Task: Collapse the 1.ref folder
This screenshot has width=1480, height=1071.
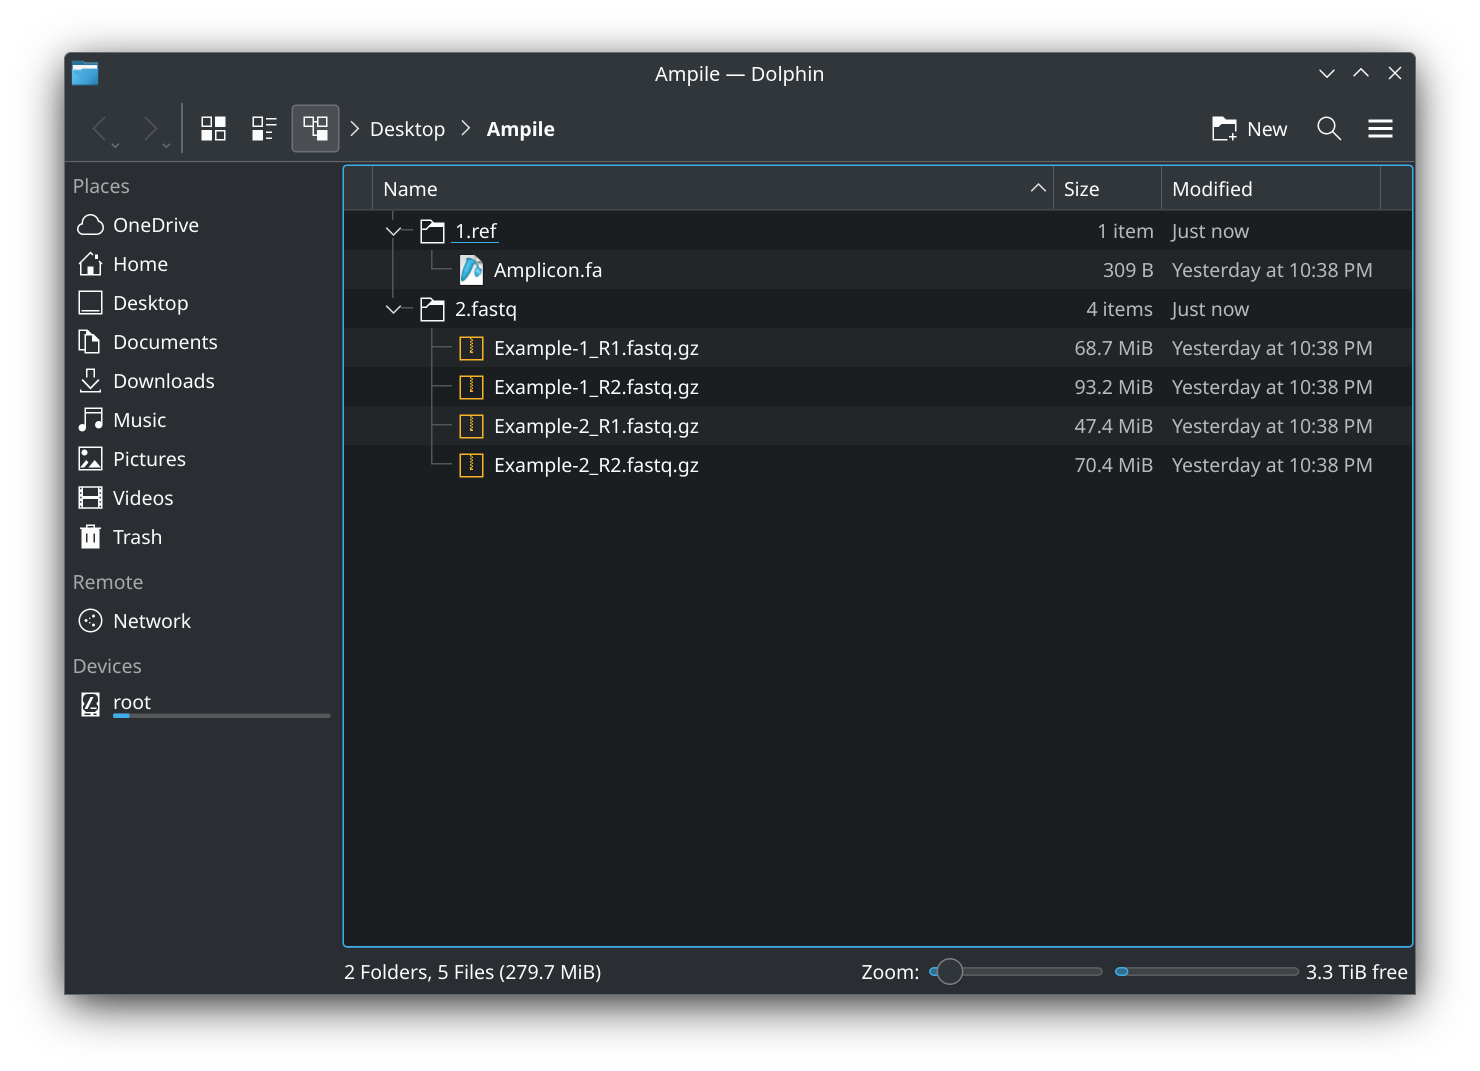Action: coord(393,231)
